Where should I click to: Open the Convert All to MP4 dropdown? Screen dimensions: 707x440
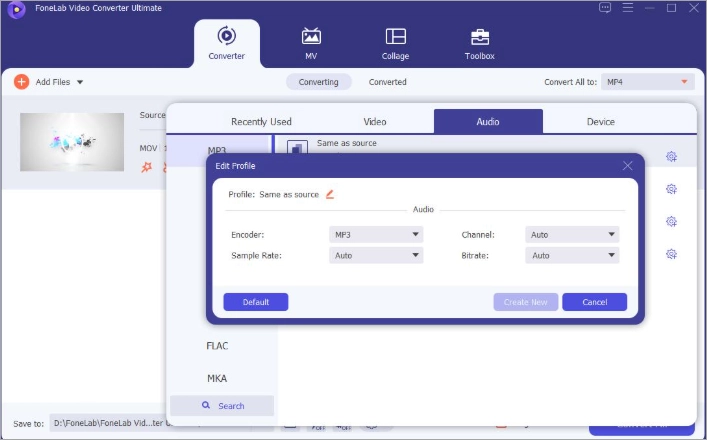(x=647, y=82)
